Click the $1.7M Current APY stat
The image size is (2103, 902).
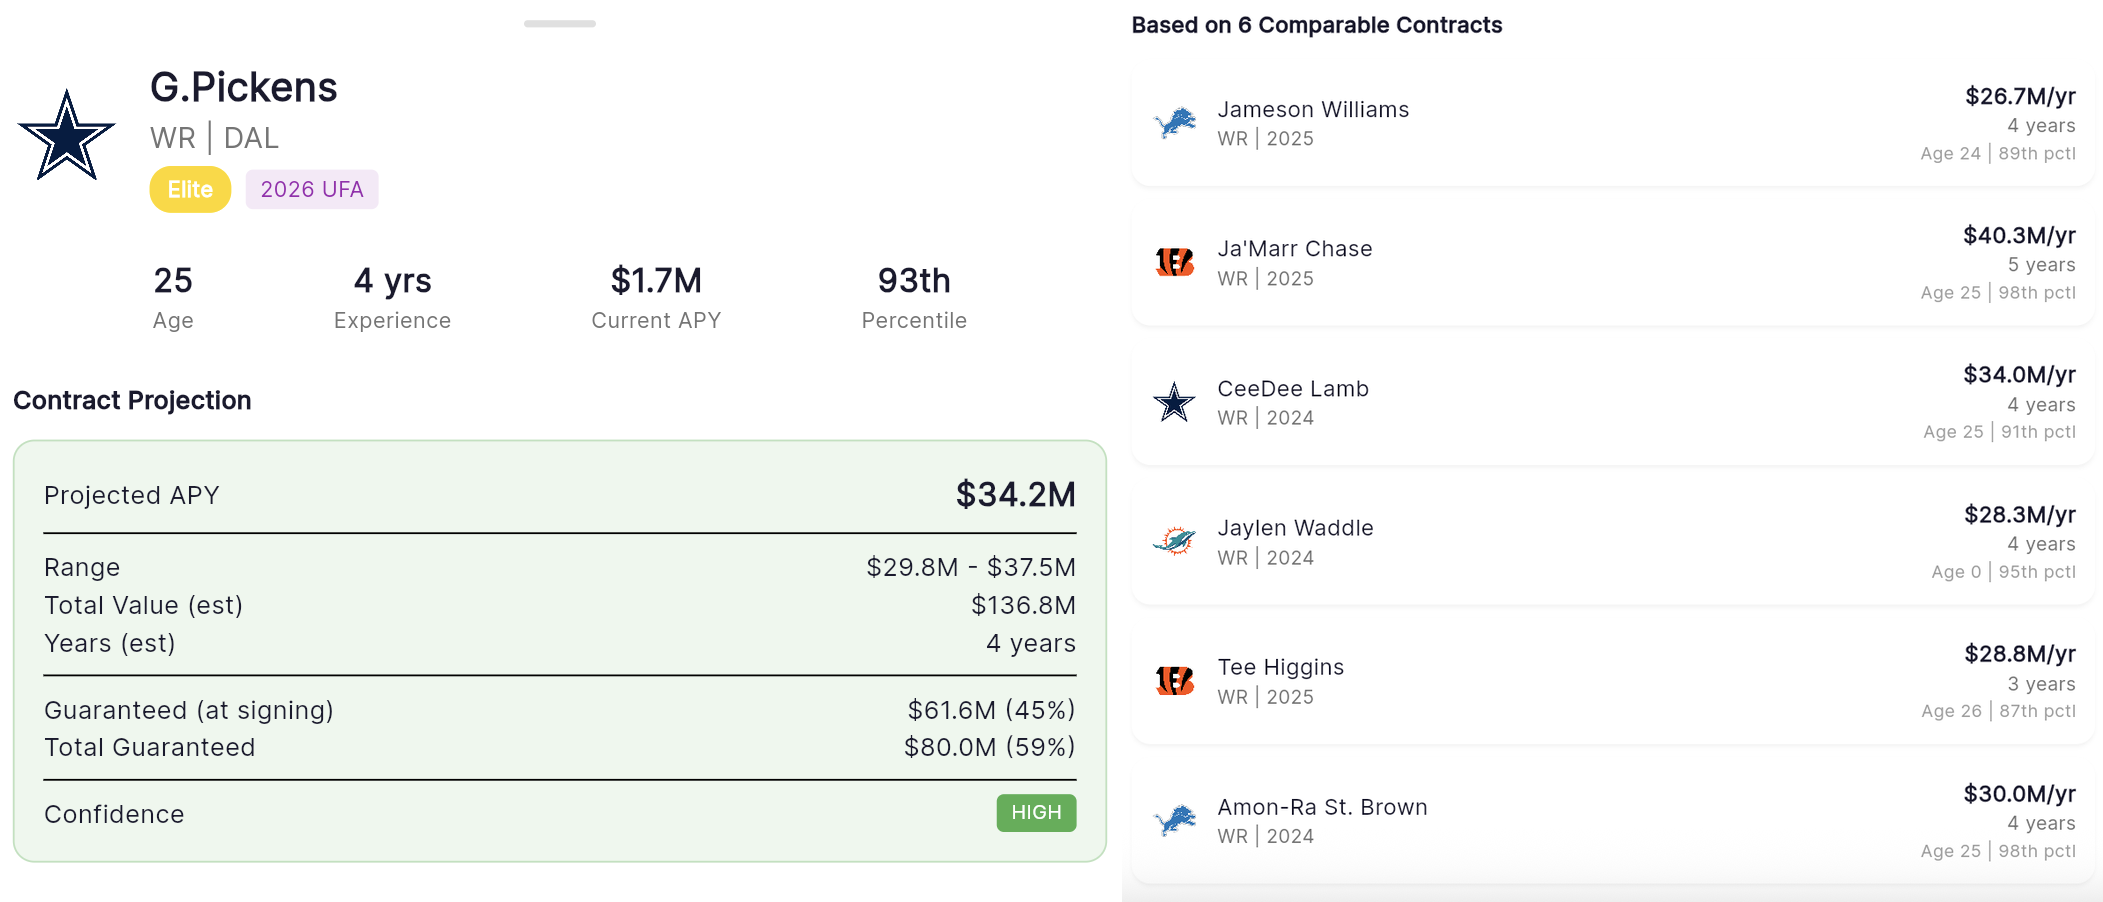(656, 297)
